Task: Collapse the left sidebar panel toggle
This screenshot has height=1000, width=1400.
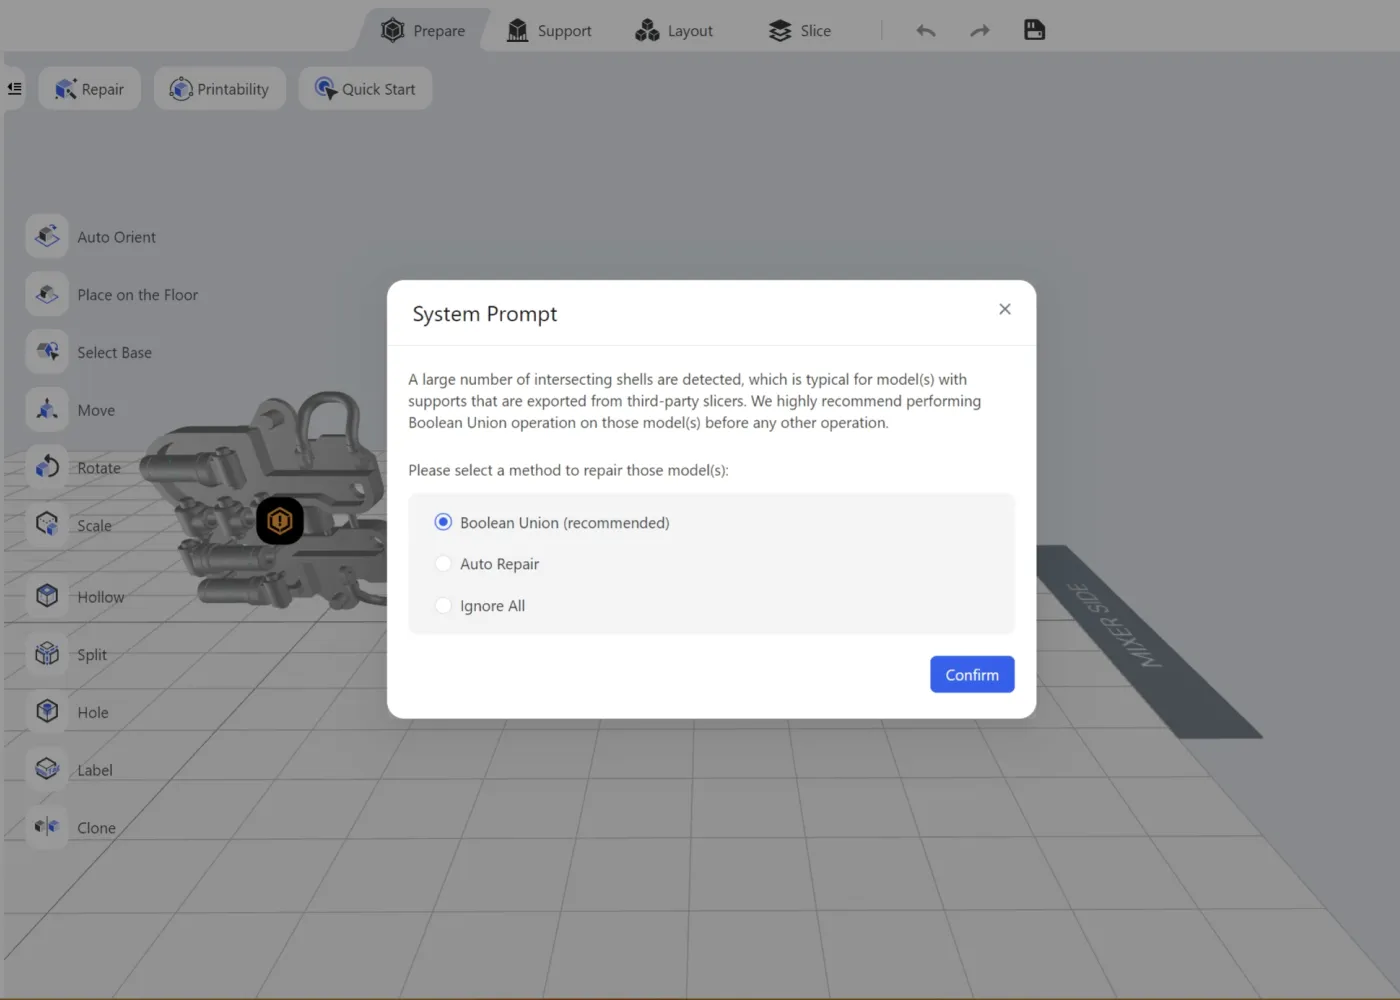Action: [14, 89]
